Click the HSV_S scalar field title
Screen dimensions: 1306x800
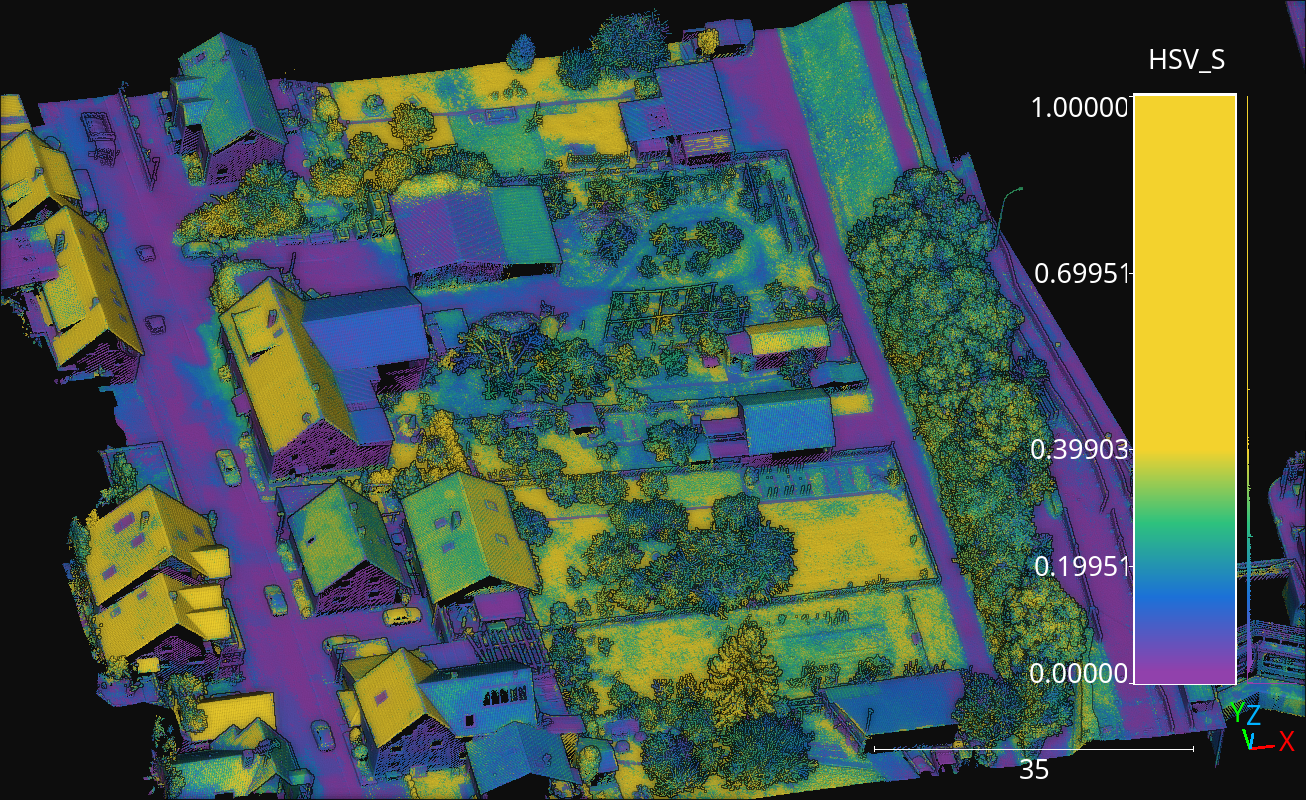(x=1186, y=62)
